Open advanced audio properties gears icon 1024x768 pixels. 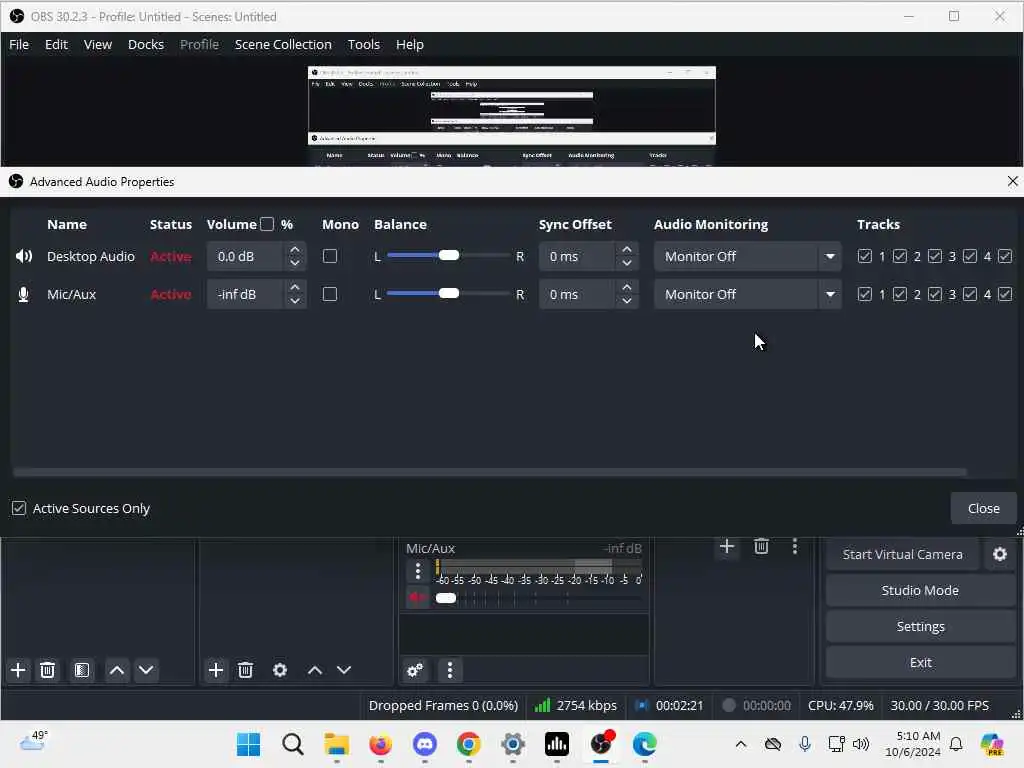pos(415,670)
